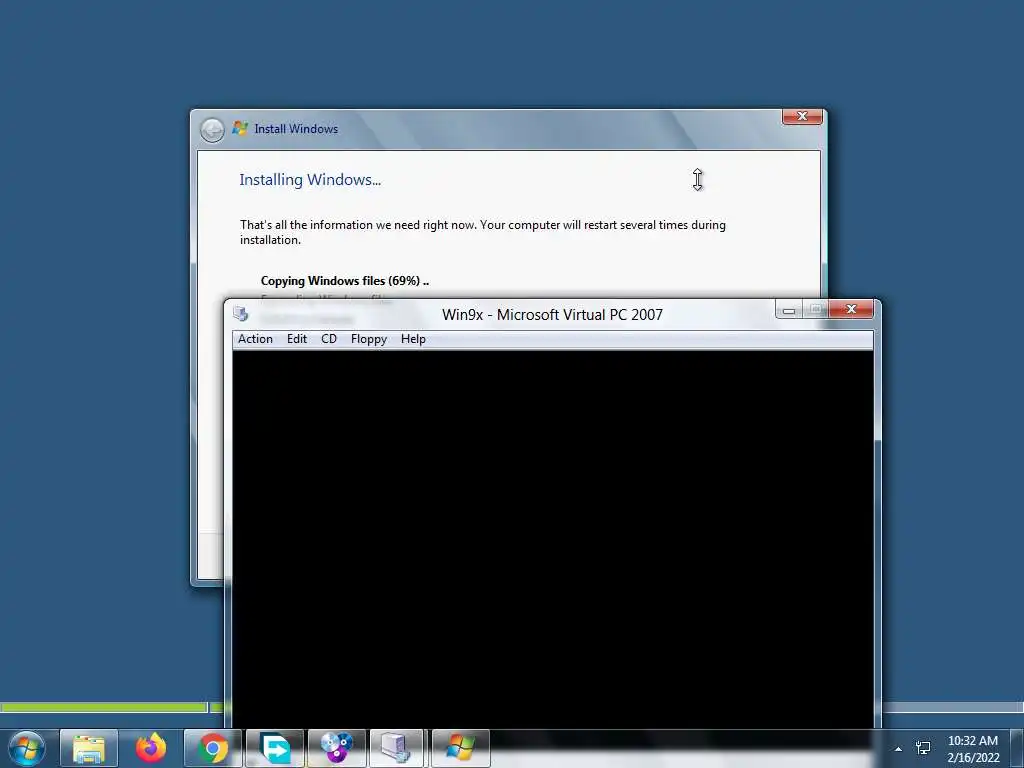Click 'Copying Windows files (69%)' status text
Image resolution: width=1024 pixels, height=768 pixels.
click(x=344, y=281)
